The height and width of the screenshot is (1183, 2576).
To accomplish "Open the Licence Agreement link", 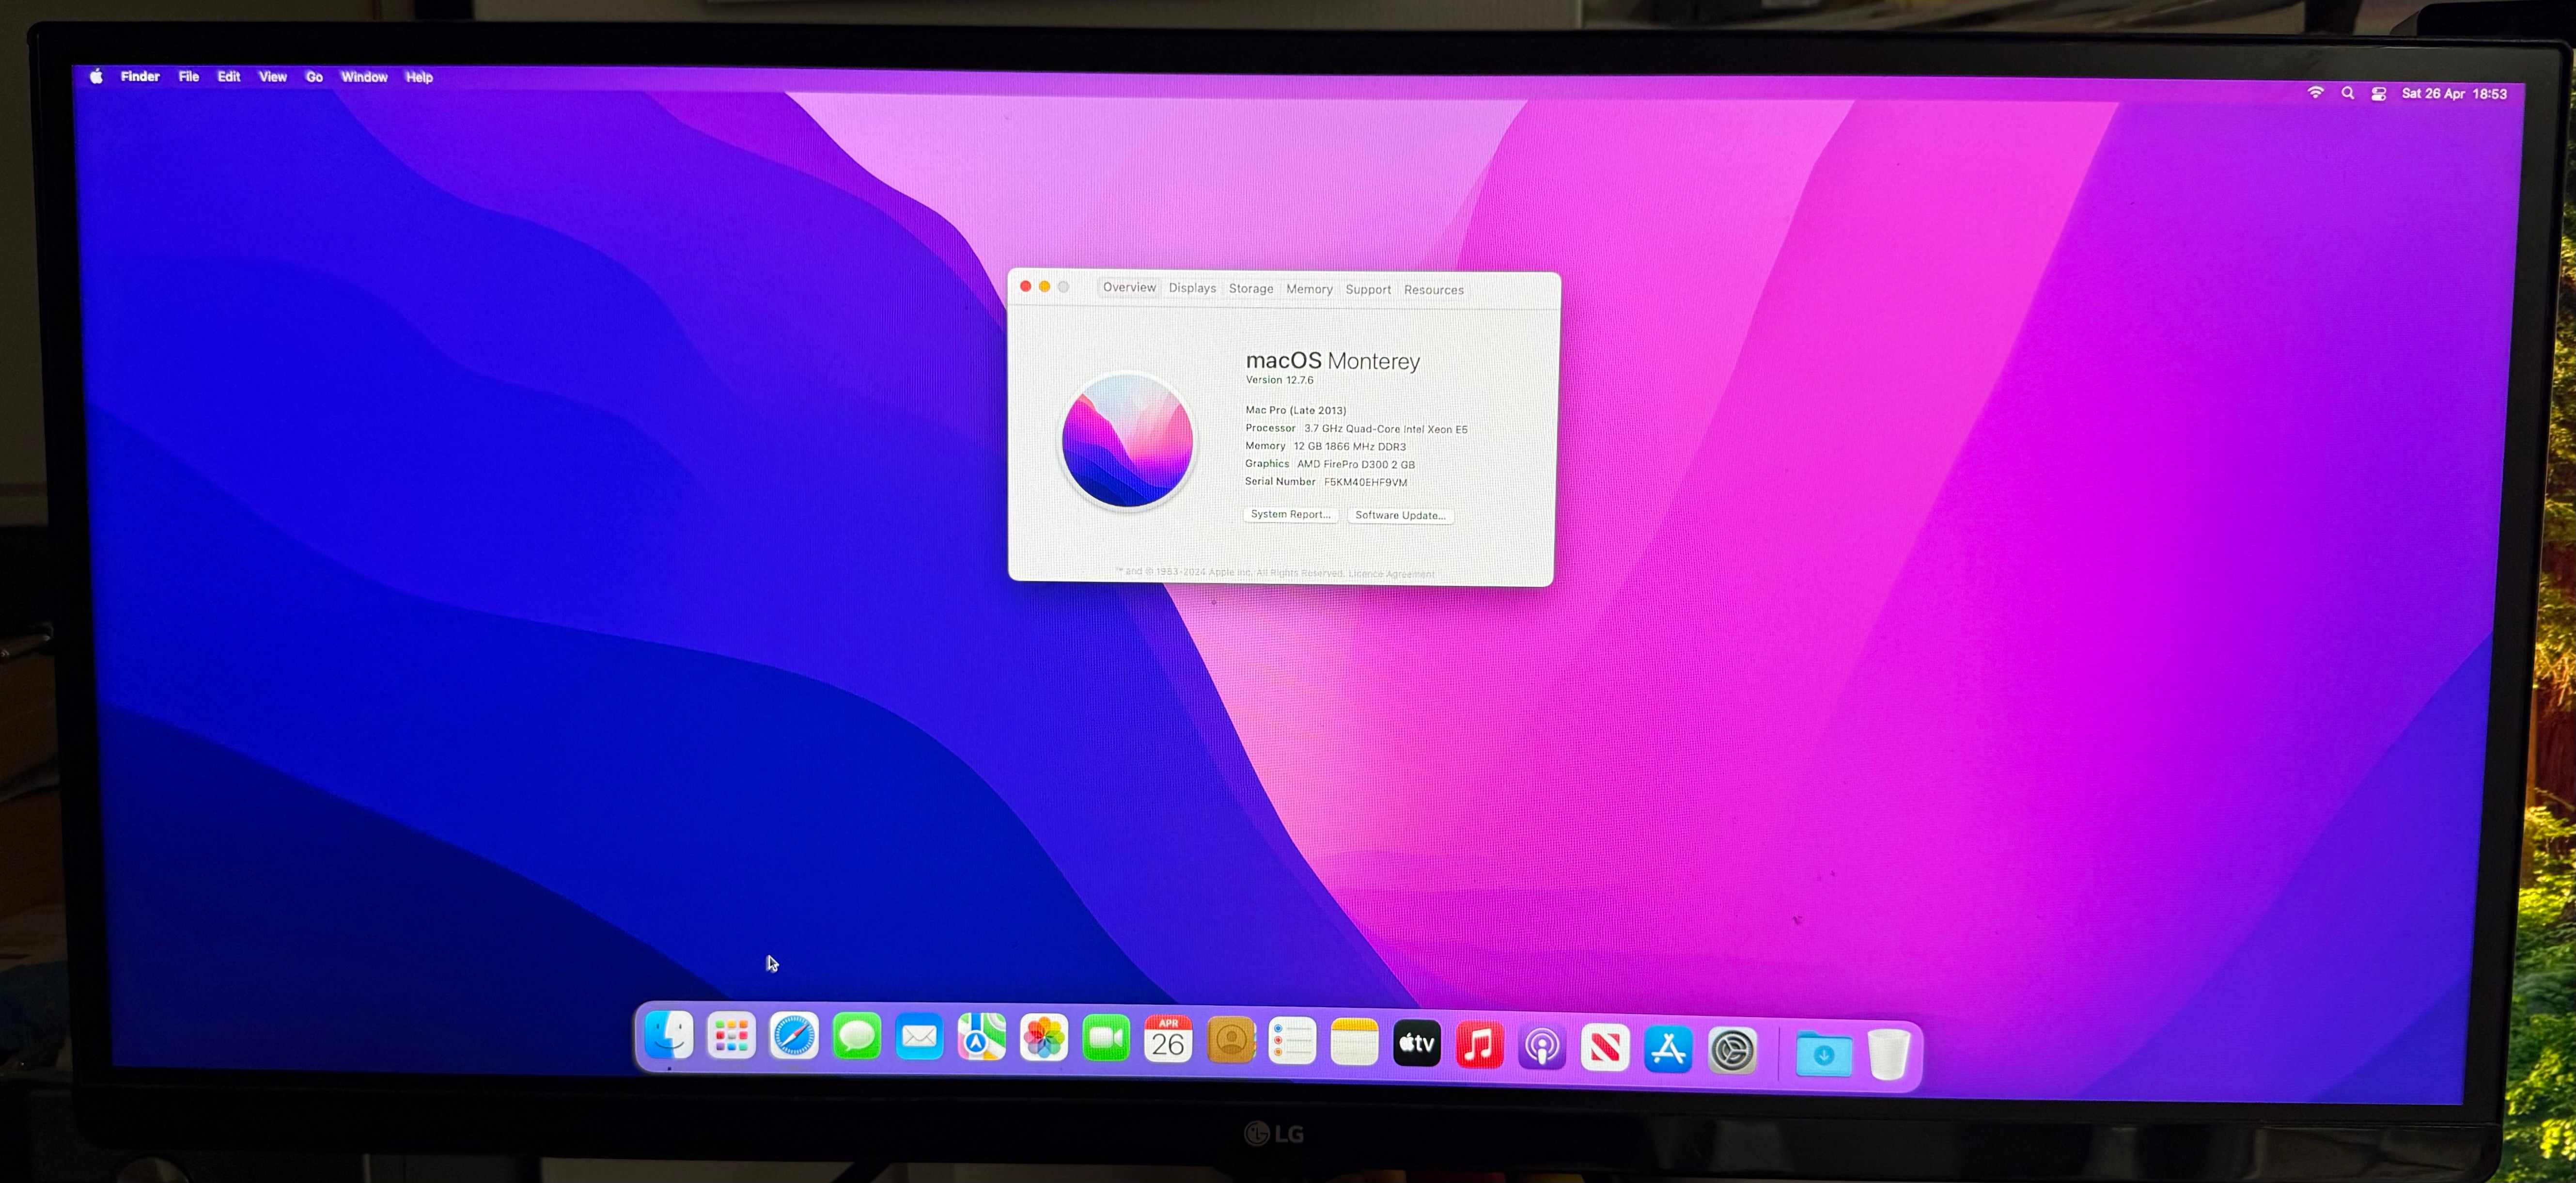I will tap(1391, 574).
